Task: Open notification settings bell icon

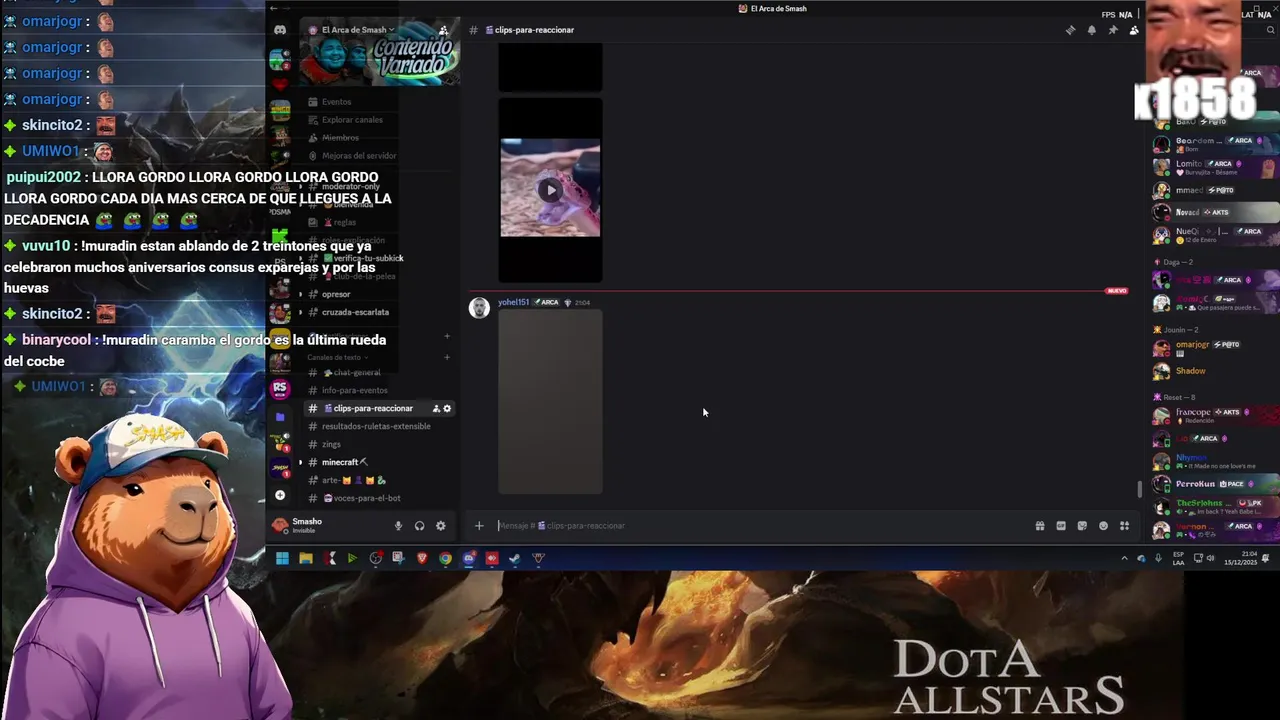Action: (x=1091, y=30)
